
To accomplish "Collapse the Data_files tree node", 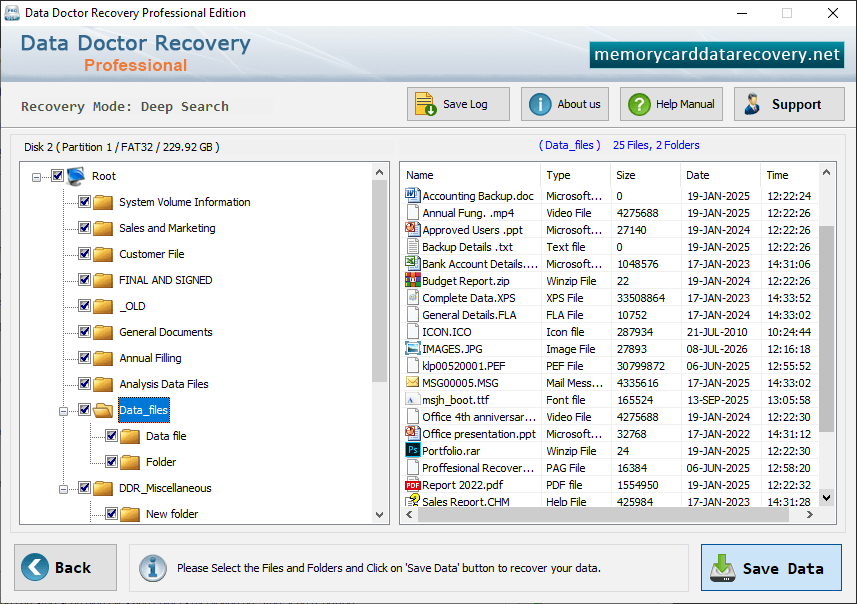I will 63,411.
